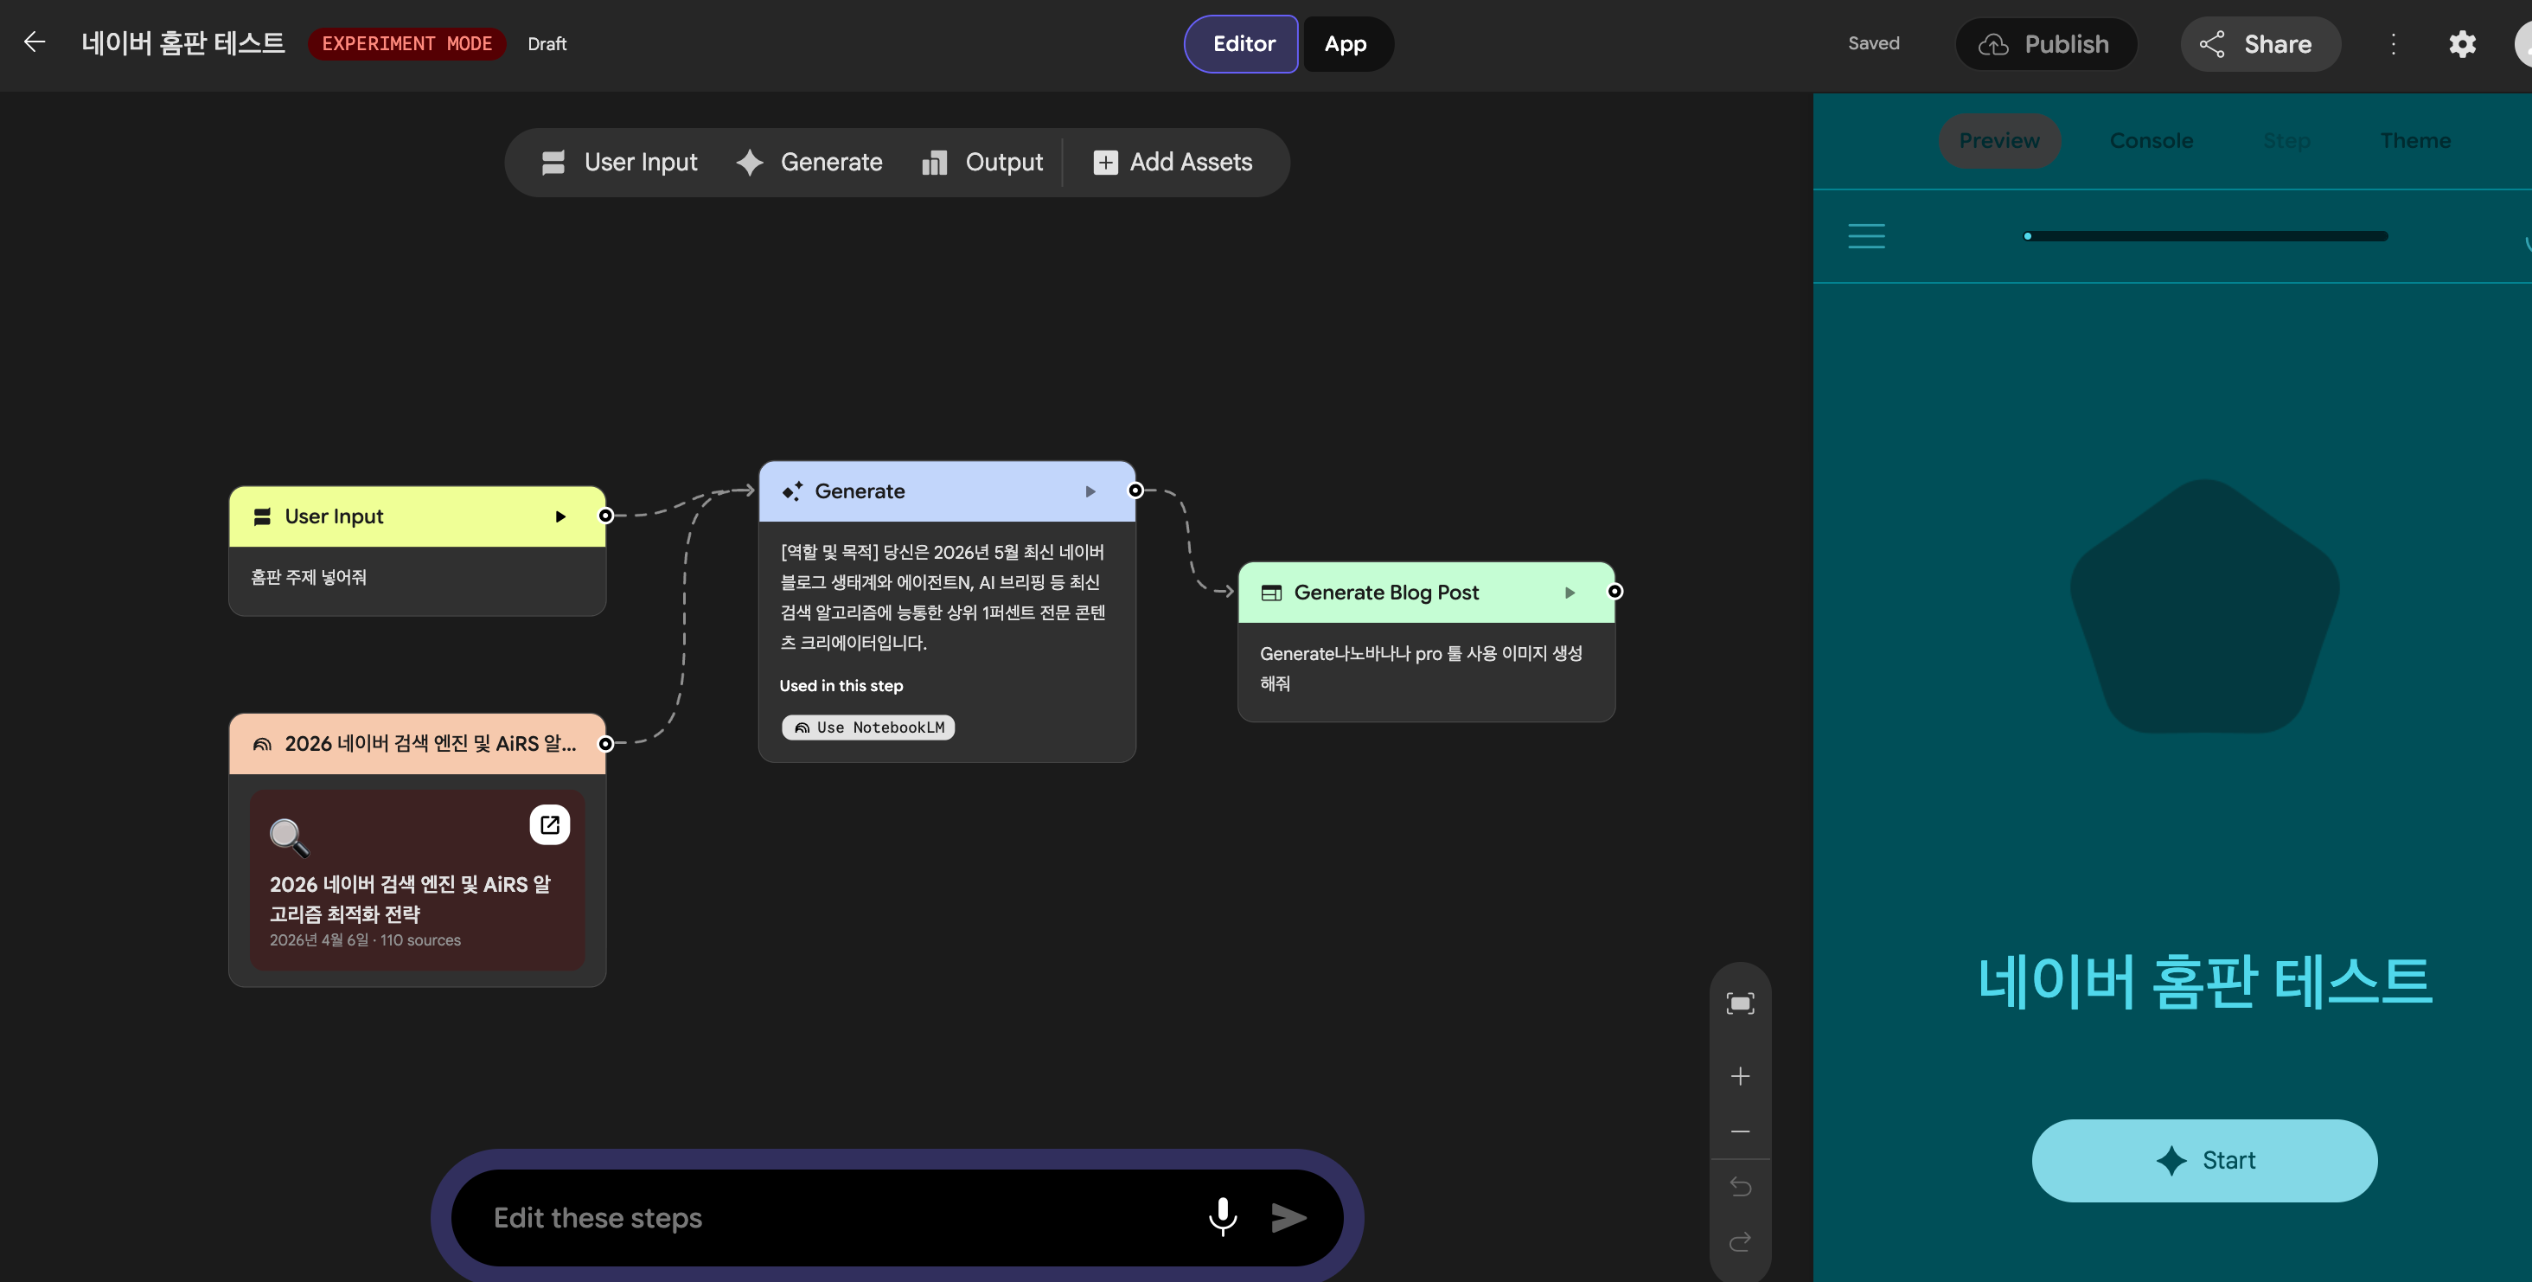Screen dimensions: 2532x1282
Task: Click the Use NotebookLM chip
Action: coord(868,728)
